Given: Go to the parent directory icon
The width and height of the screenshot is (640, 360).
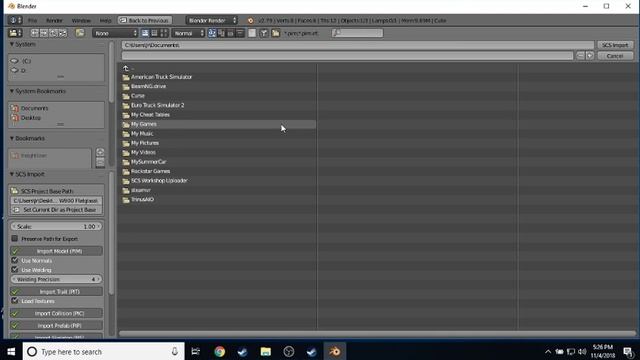Looking at the screenshot, I should pos(53,33).
